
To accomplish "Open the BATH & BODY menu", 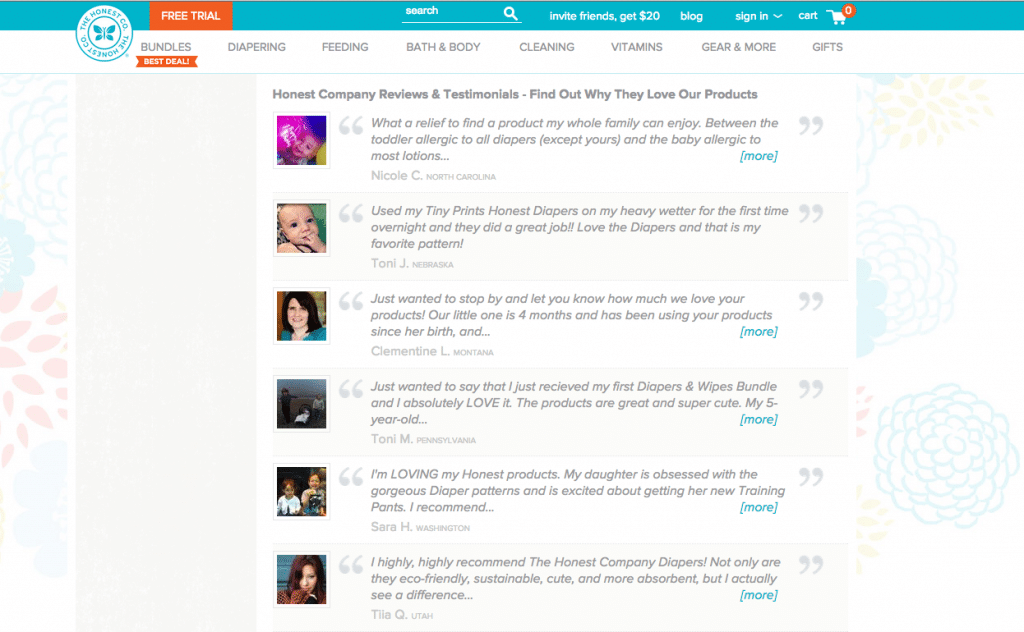I will pos(443,47).
